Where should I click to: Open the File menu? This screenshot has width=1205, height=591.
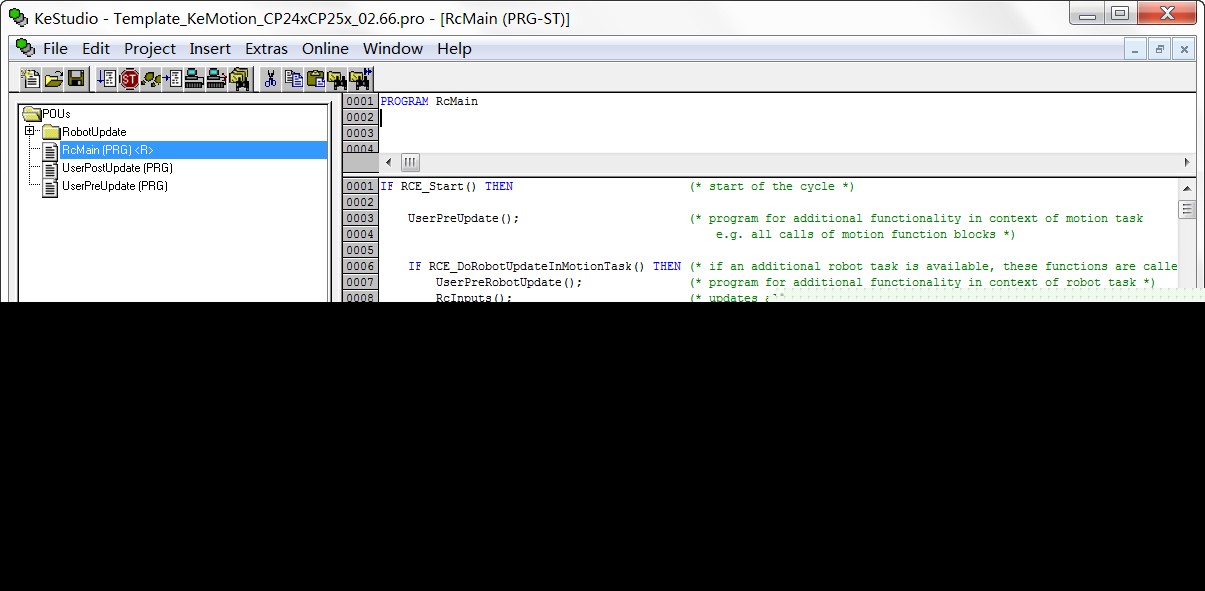click(x=55, y=48)
